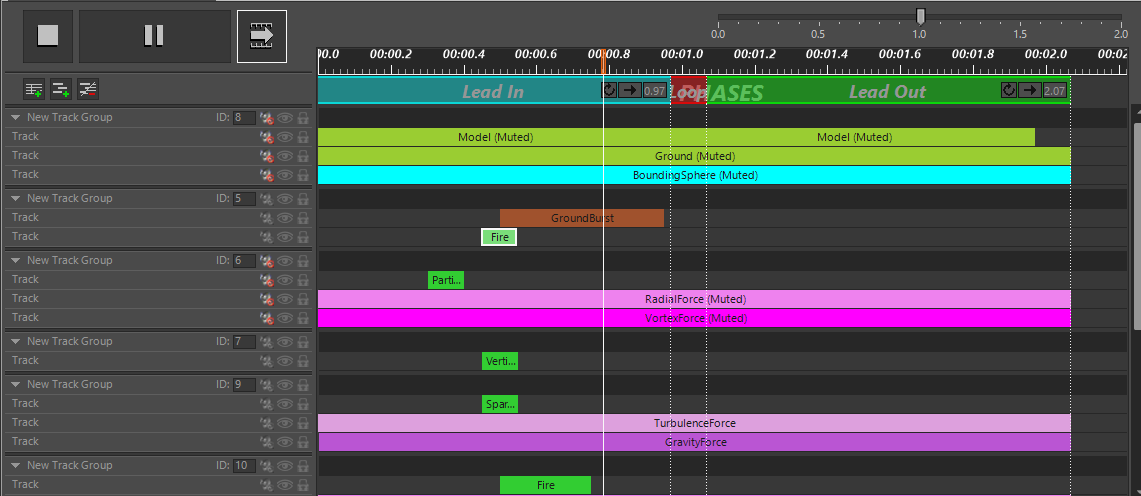1141x496 pixels.
Task: Select the Lead In phase bar
Action: [493, 90]
